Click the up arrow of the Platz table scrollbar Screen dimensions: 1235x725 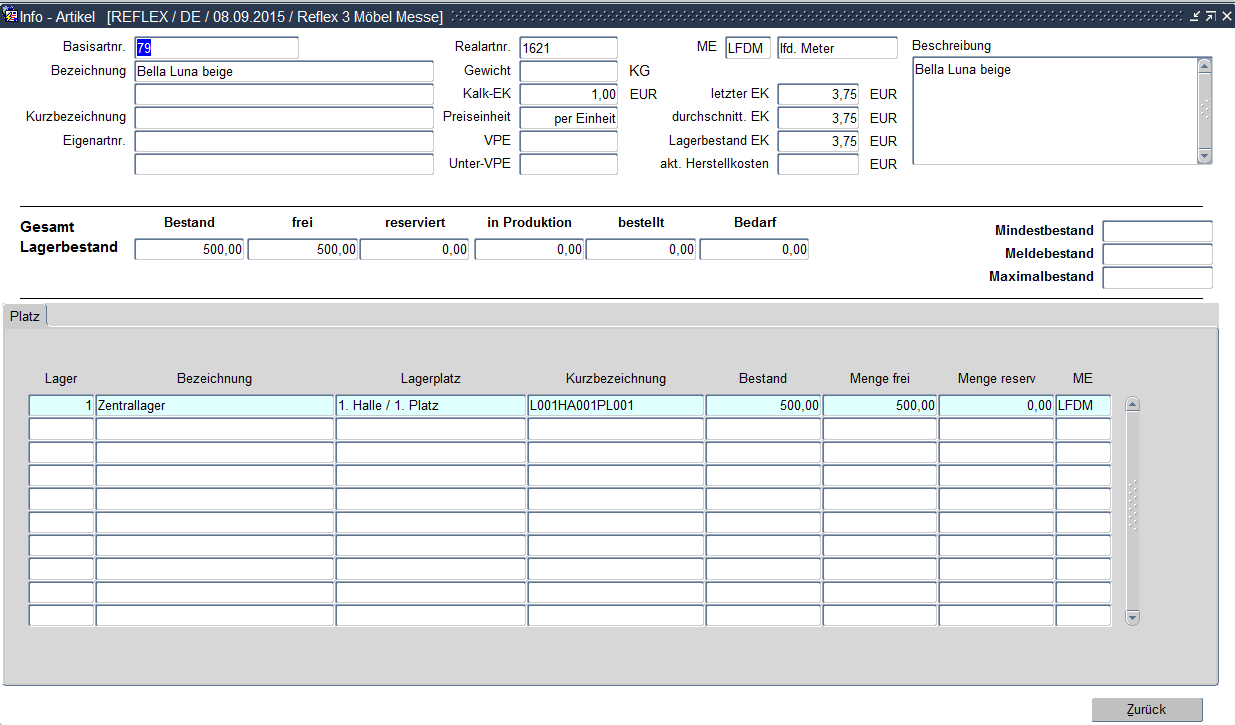click(x=1133, y=405)
